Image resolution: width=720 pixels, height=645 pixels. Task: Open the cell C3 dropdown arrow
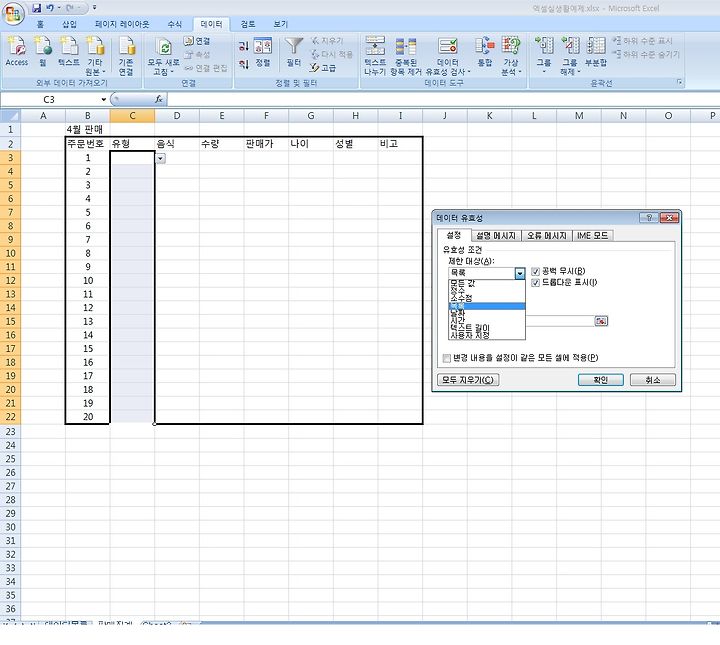tap(160, 158)
